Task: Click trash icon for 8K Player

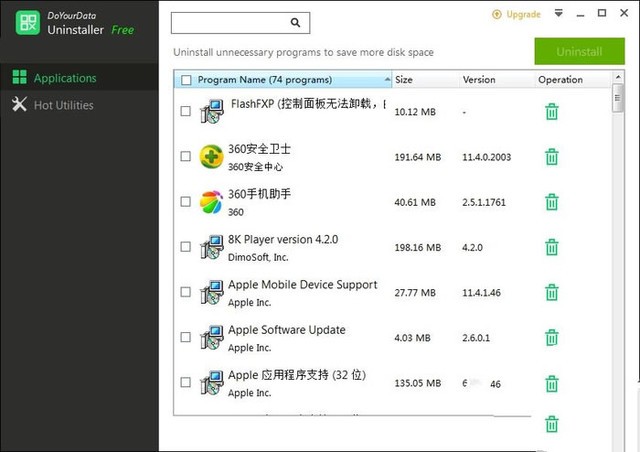Action: pos(551,247)
